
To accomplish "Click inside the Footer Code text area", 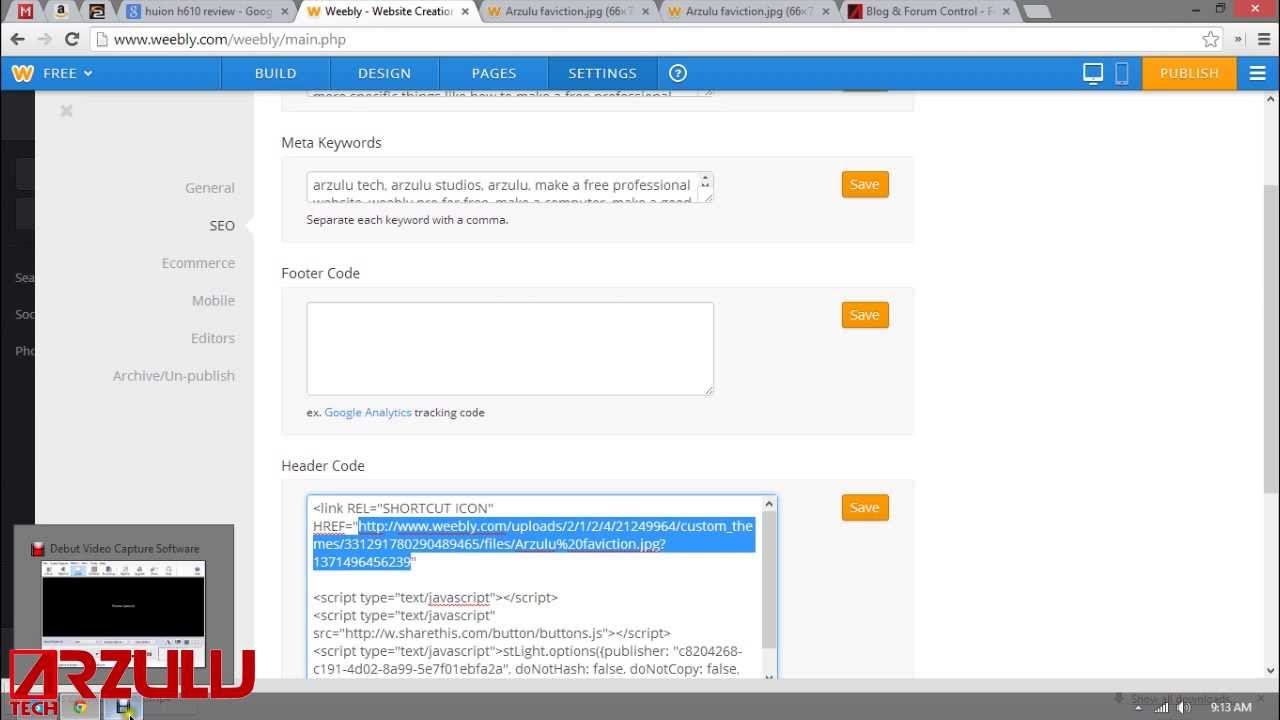I will [509, 347].
